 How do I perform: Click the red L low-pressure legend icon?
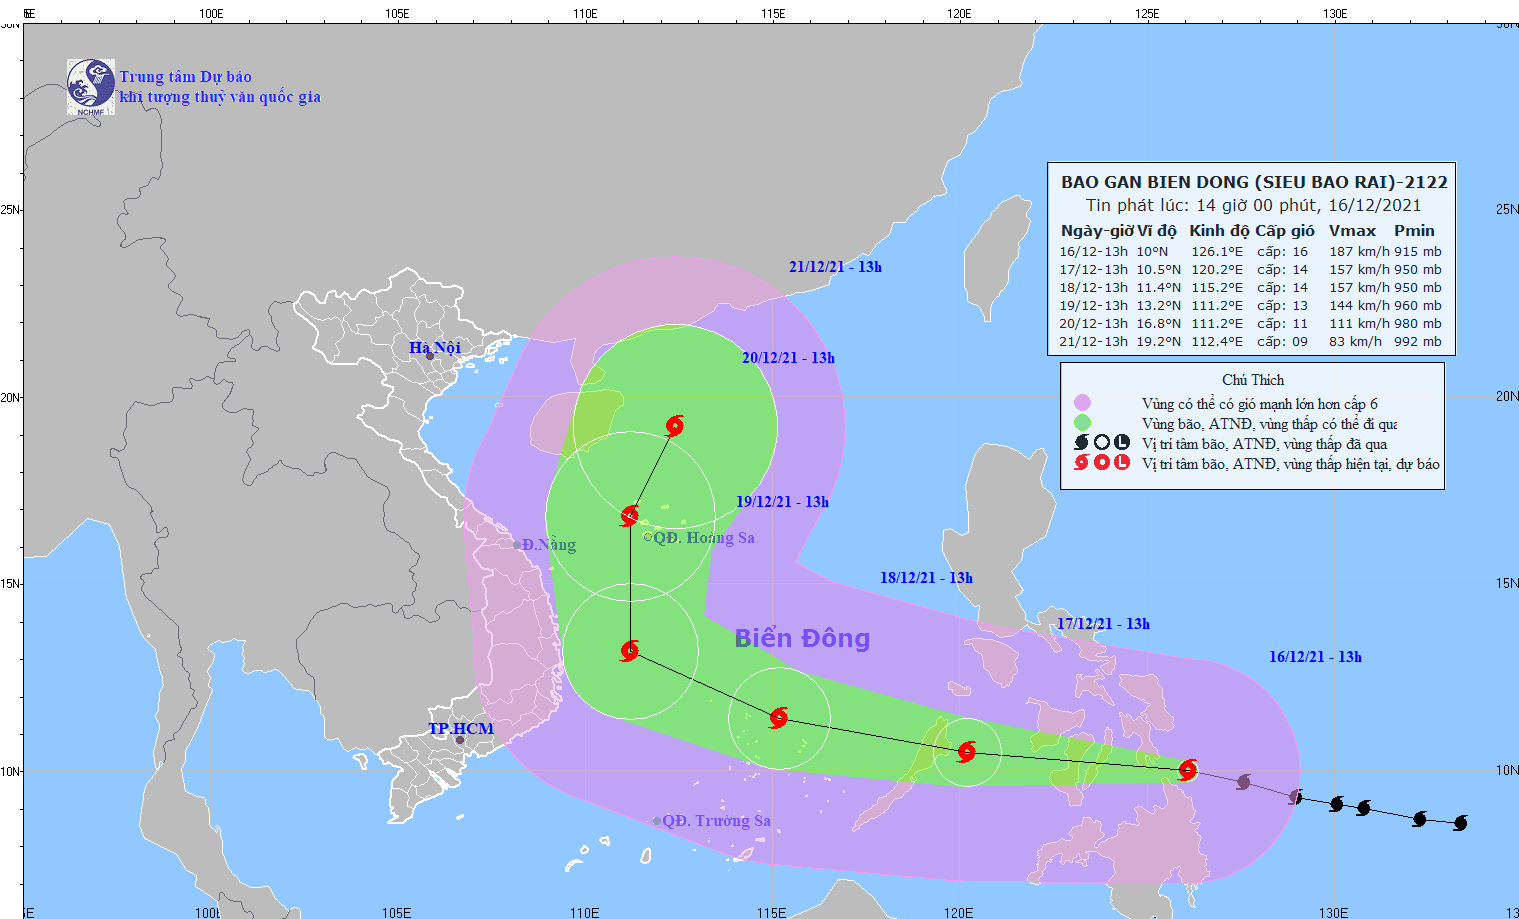coord(1122,462)
